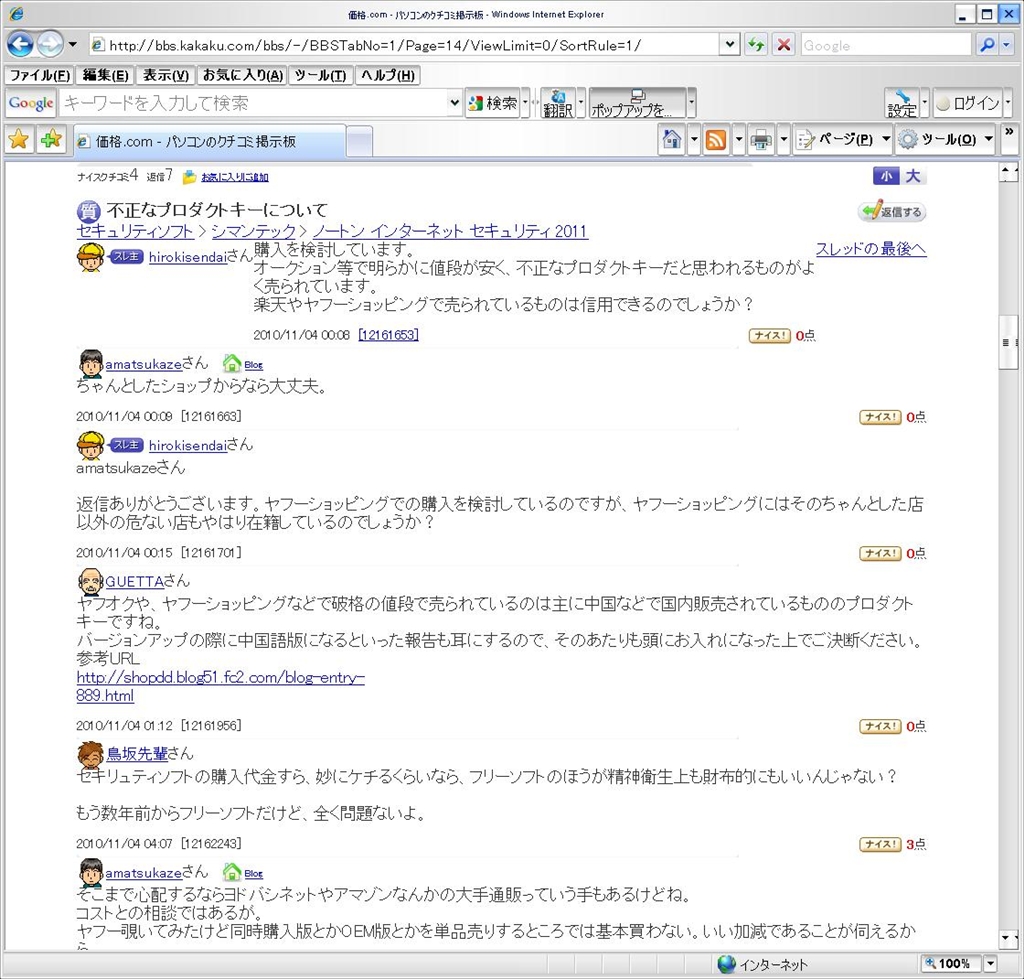The image size is (1024, 979).
Task: Add to Favorites with green plus star
Action: tap(50, 139)
